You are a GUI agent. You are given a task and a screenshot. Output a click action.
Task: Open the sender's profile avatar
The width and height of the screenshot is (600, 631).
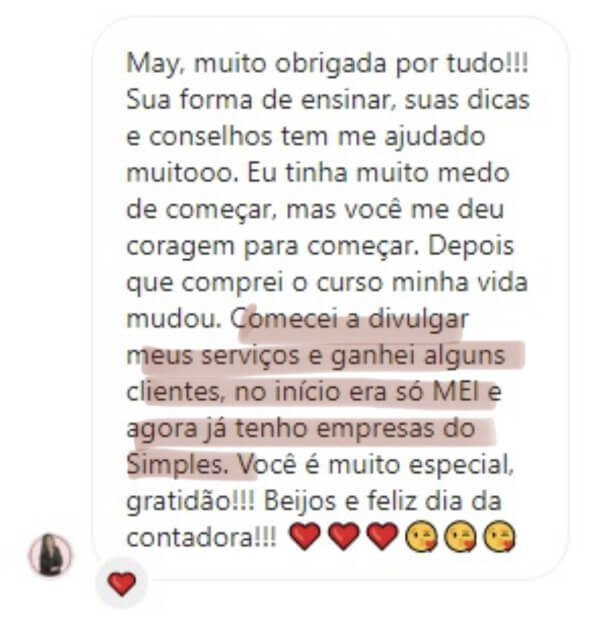(x=50, y=555)
